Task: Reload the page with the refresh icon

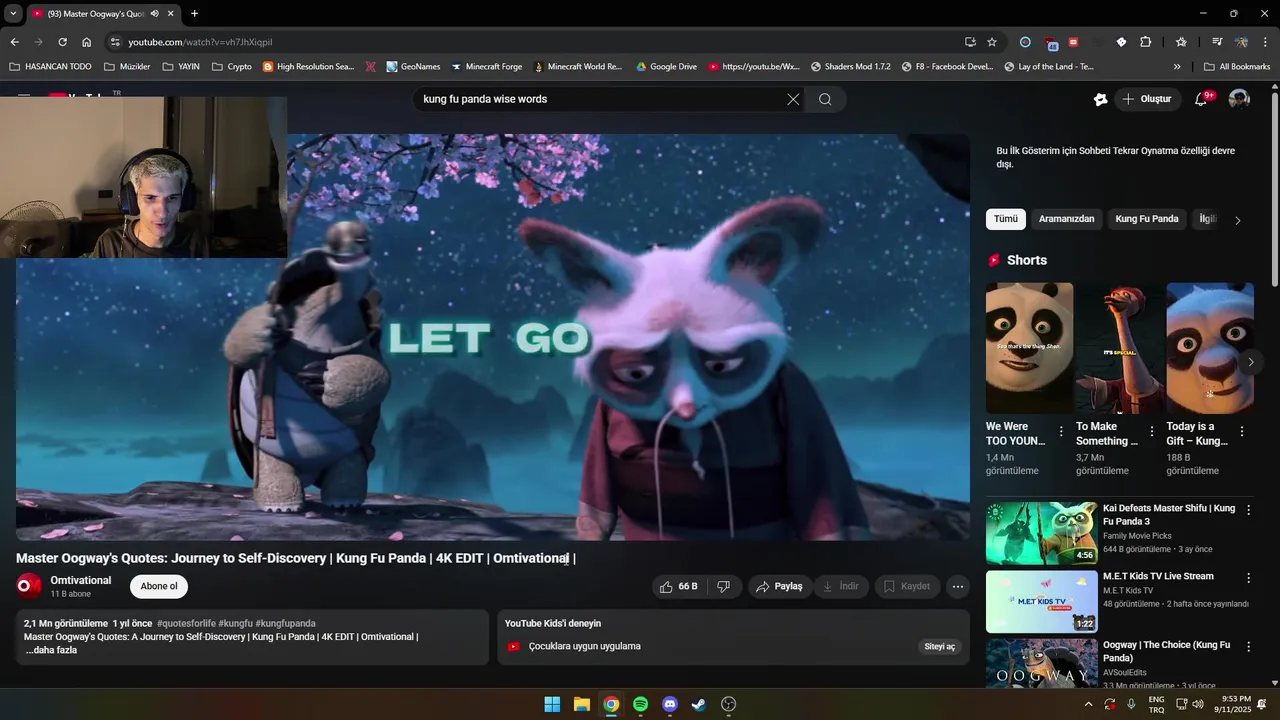Action: click(62, 42)
